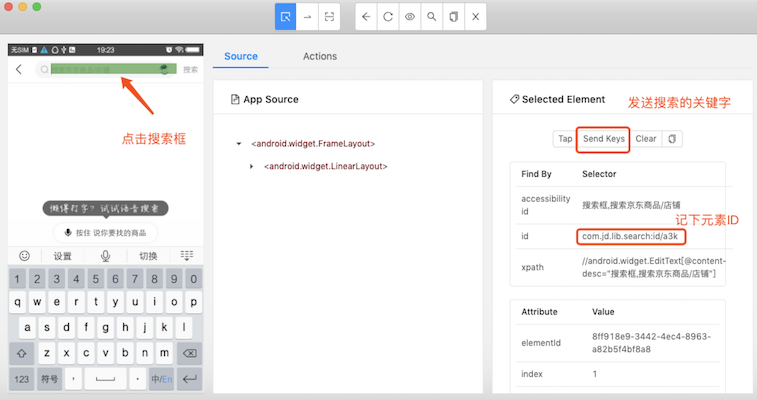Viewport: 757px width, 400px height.
Task: Open the Search for Element magnifier
Action: [x=432, y=17]
